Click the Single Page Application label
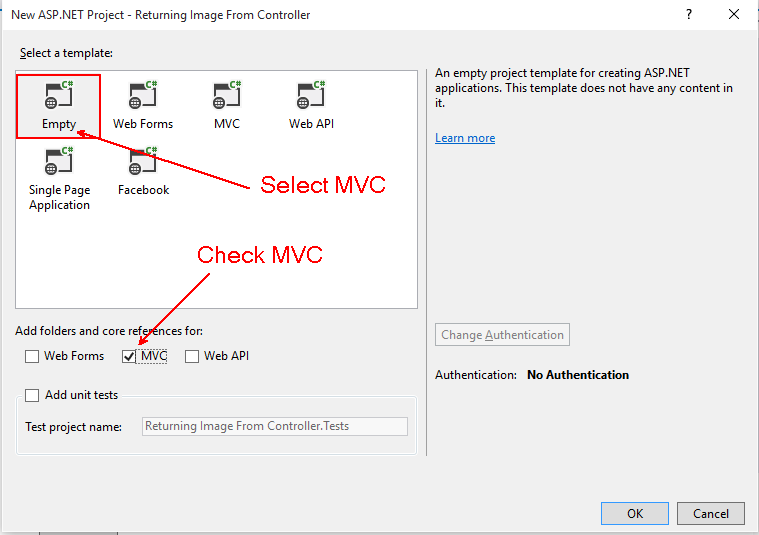The image size is (759, 535). coord(59,197)
